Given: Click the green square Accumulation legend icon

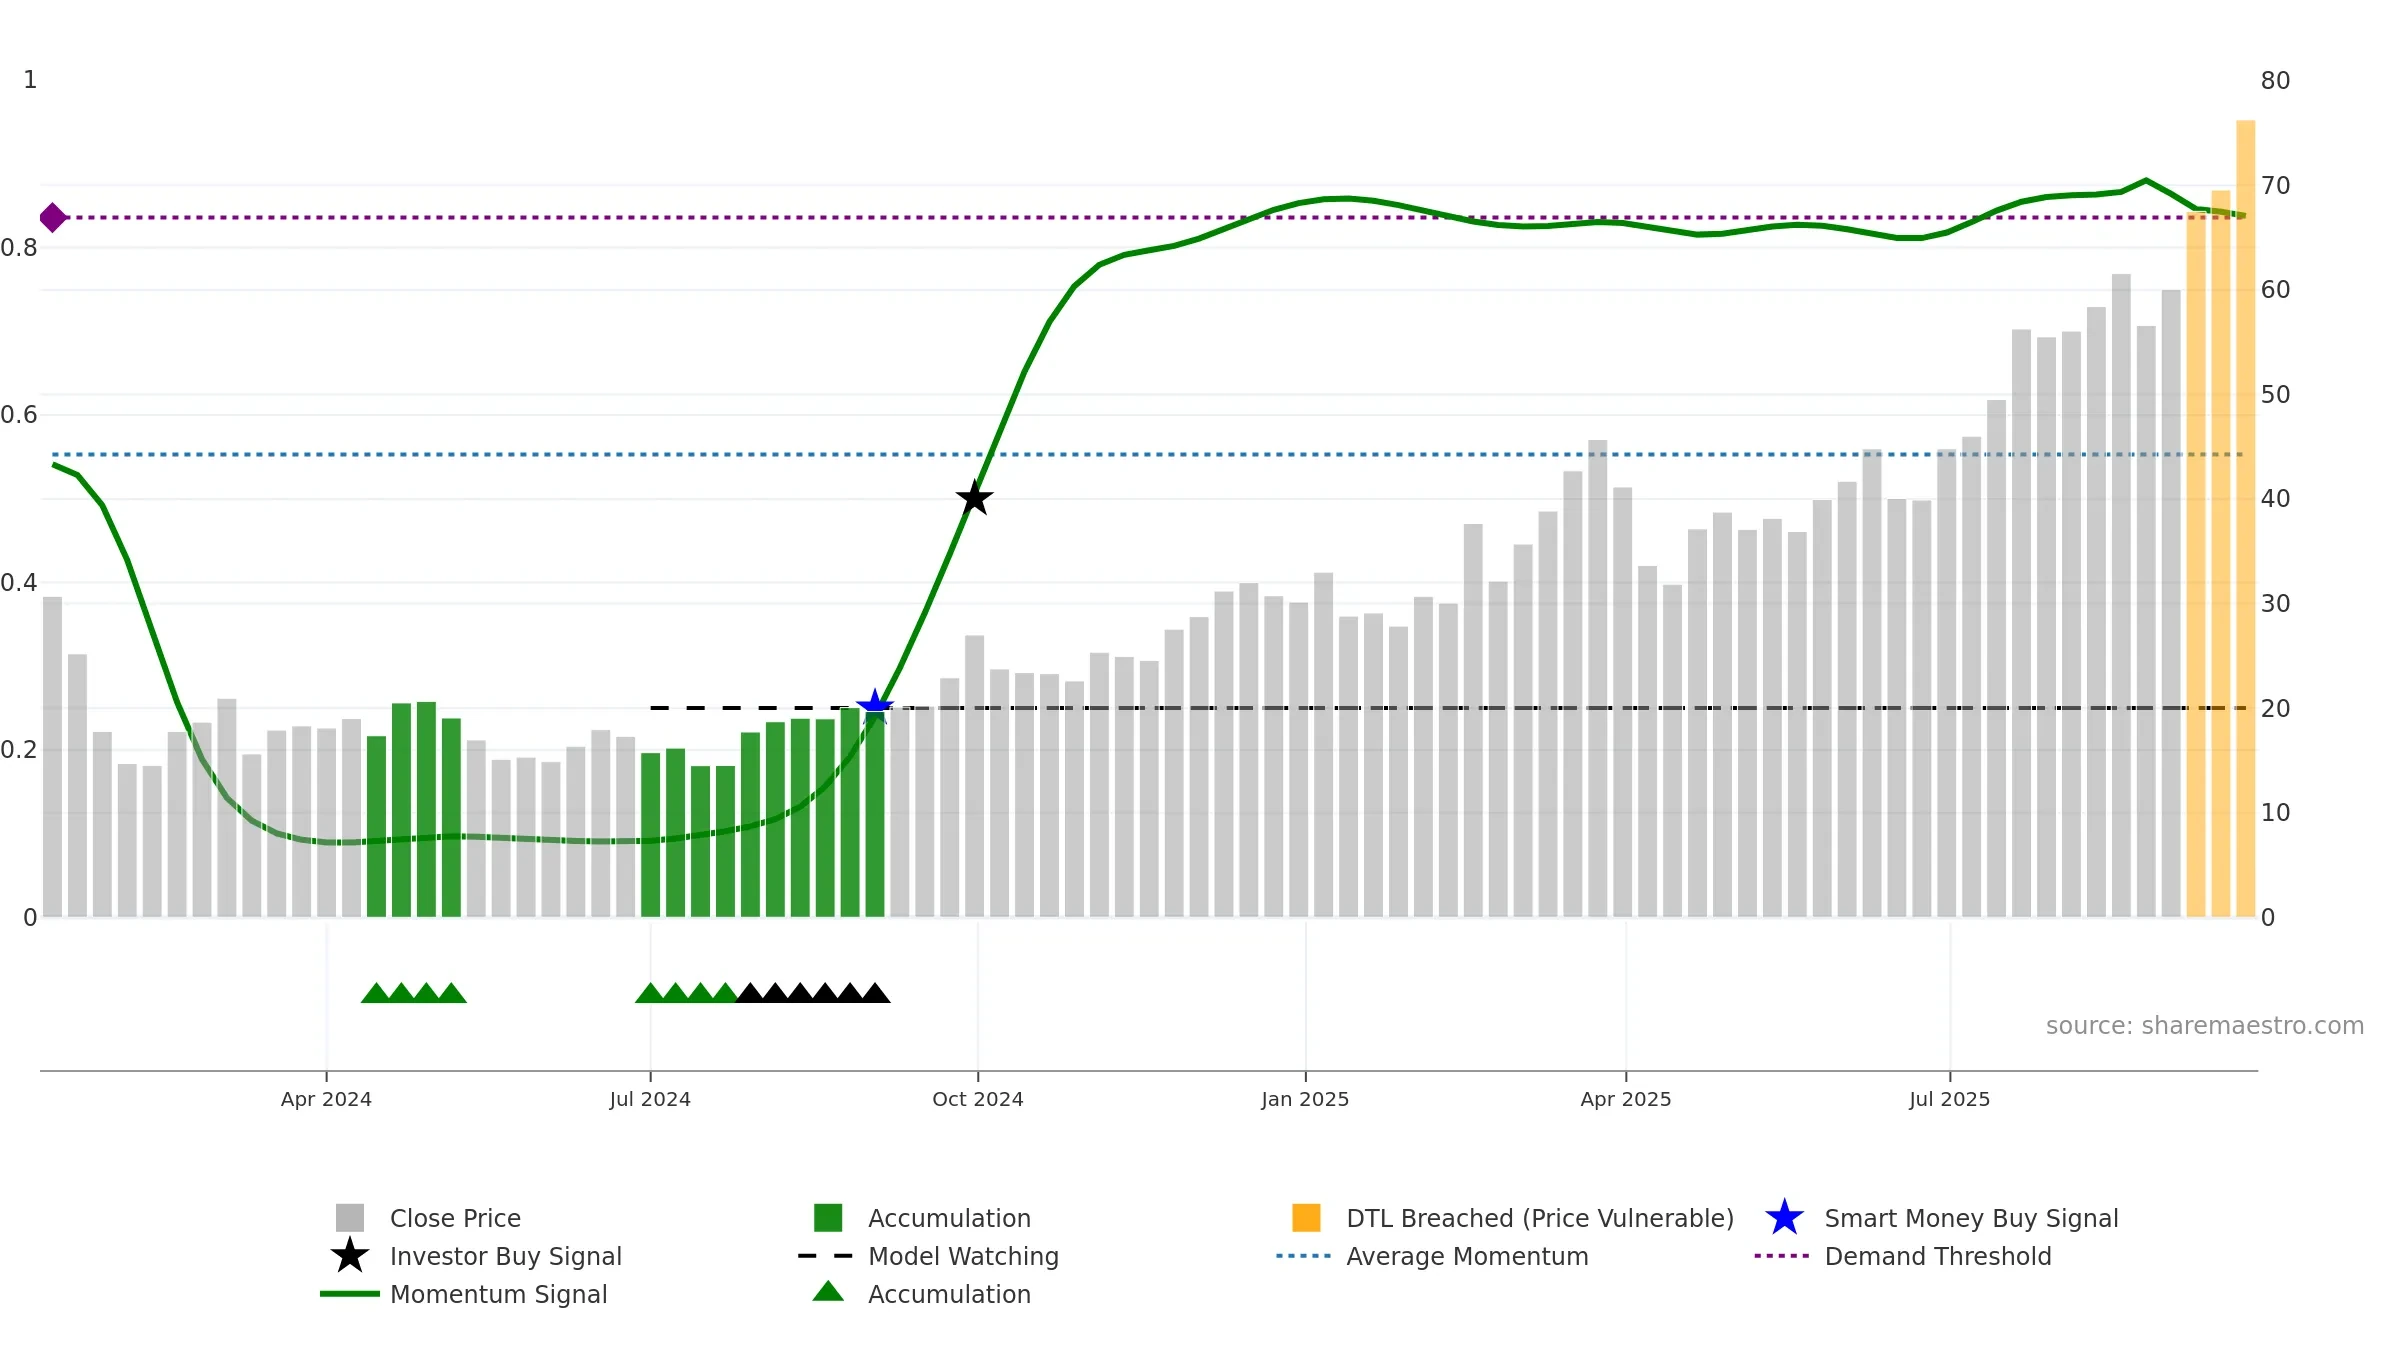Looking at the screenshot, I should 828,1218.
